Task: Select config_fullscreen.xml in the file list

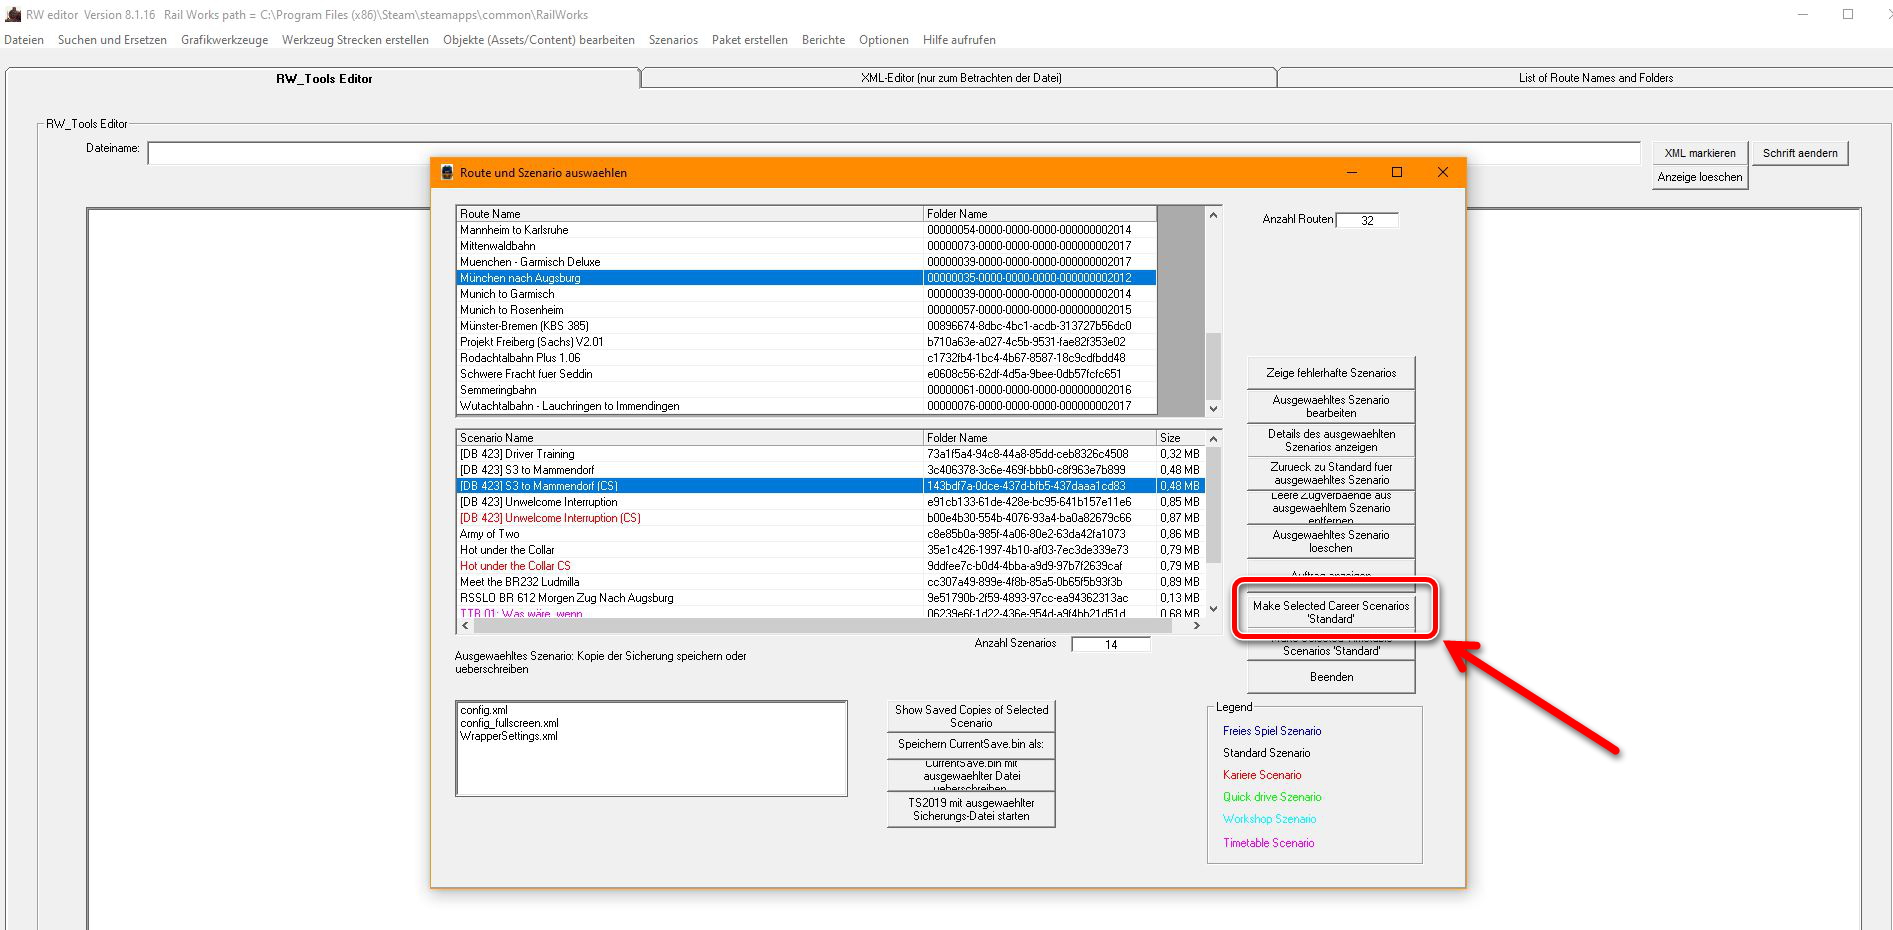Action: pos(509,723)
